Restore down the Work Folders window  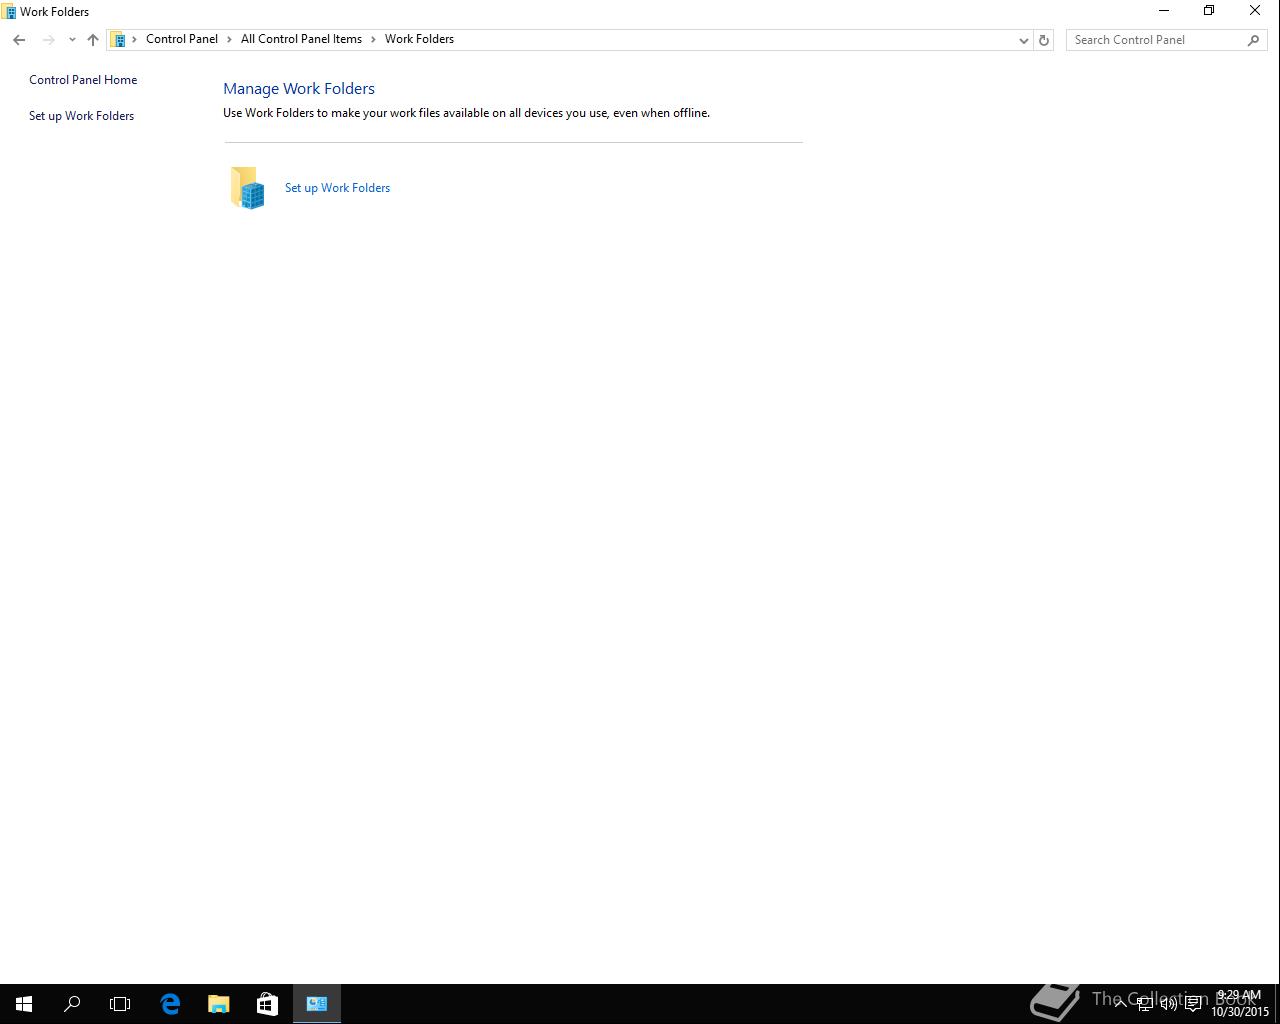pyautogui.click(x=1209, y=11)
